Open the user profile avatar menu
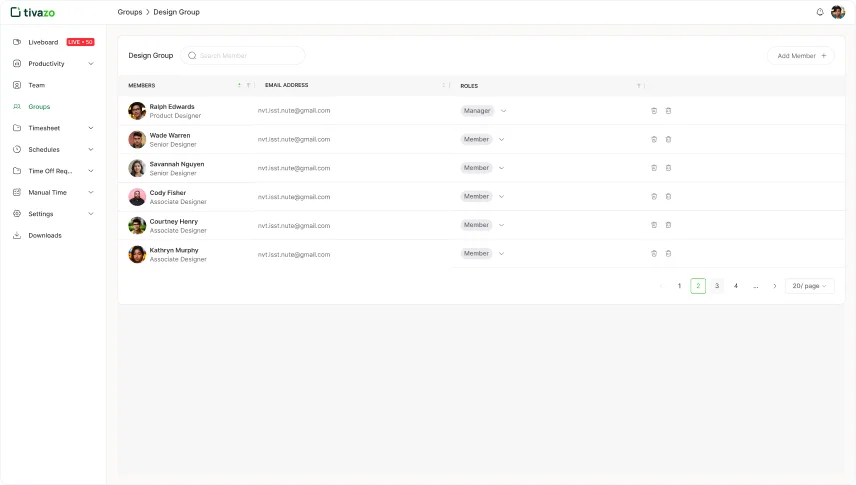856x485 pixels. click(838, 12)
